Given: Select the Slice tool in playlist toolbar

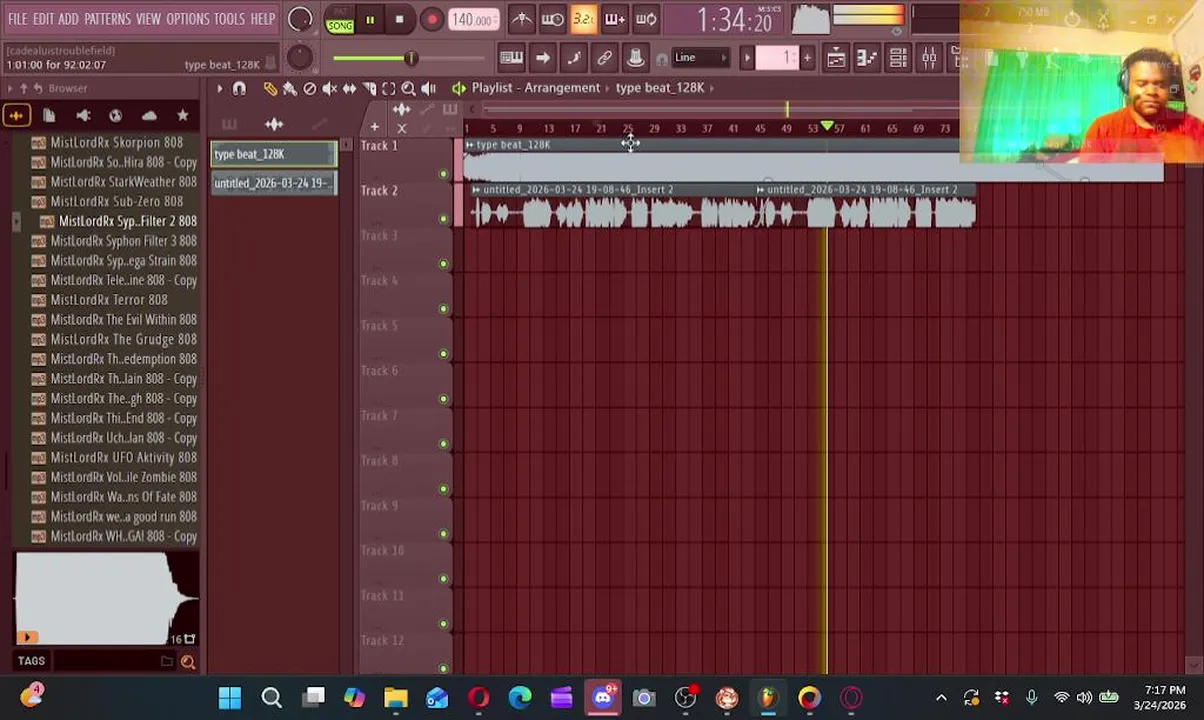Looking at the screenshot, I should (x=369, y=88).
